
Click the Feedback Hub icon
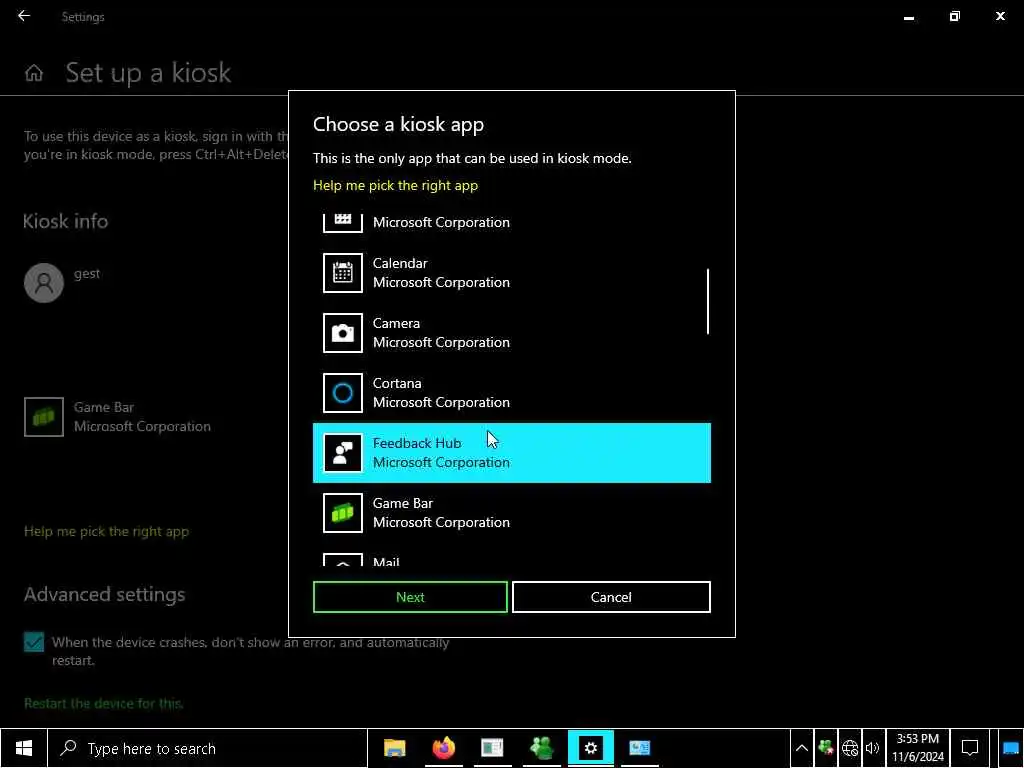[343, 453]
